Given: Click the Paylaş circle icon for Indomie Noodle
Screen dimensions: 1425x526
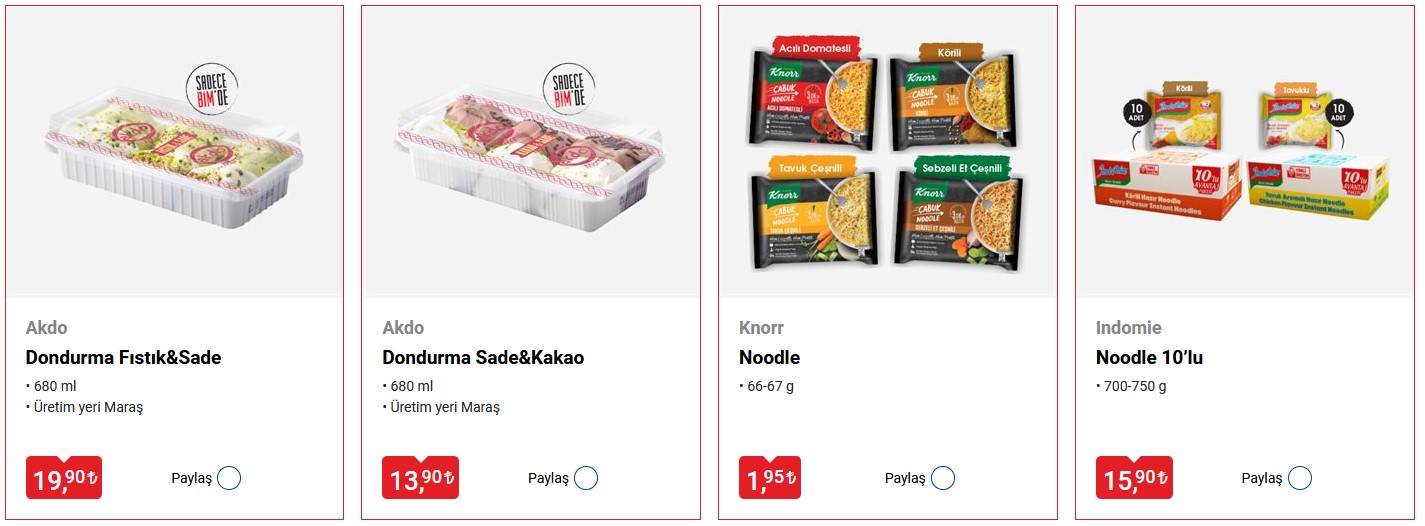Looking at the screenshot, I should pos(1300,478).
